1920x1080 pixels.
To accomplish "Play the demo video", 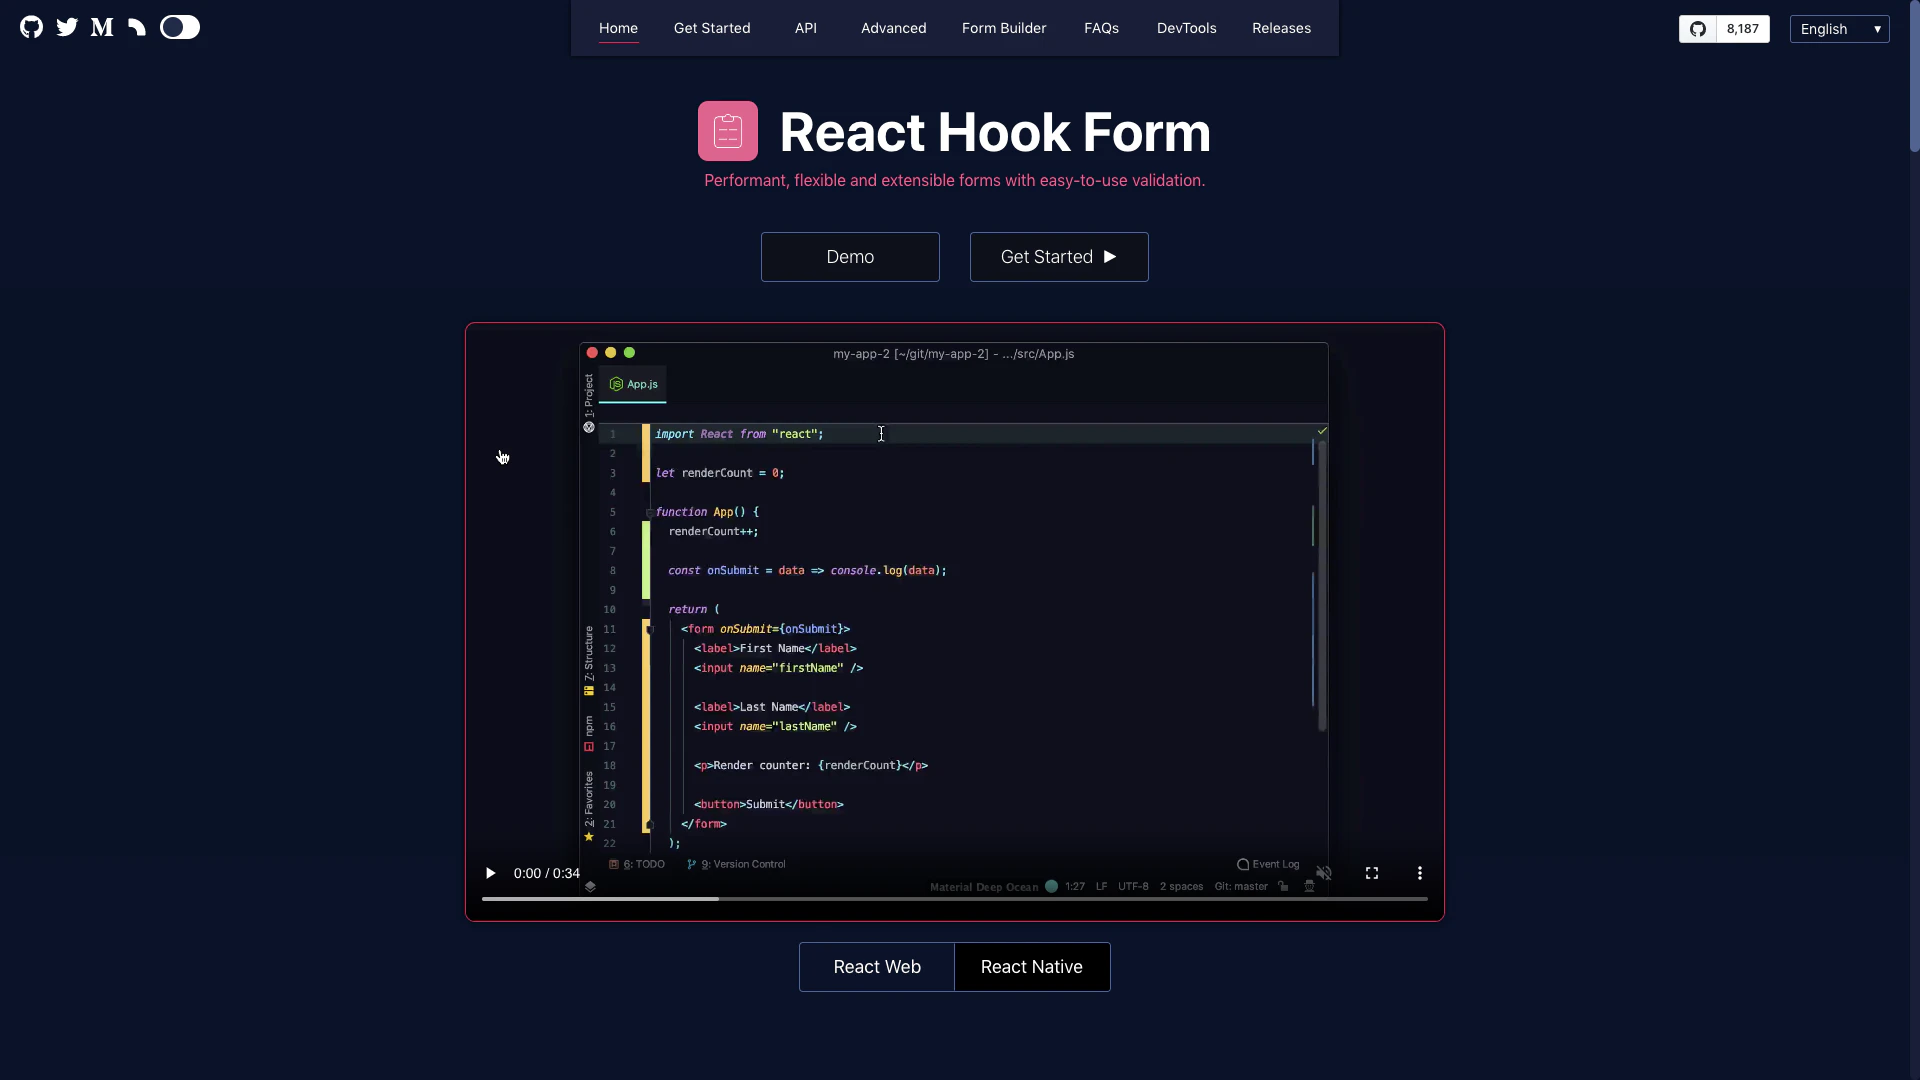I will click(x=490, y=872).
